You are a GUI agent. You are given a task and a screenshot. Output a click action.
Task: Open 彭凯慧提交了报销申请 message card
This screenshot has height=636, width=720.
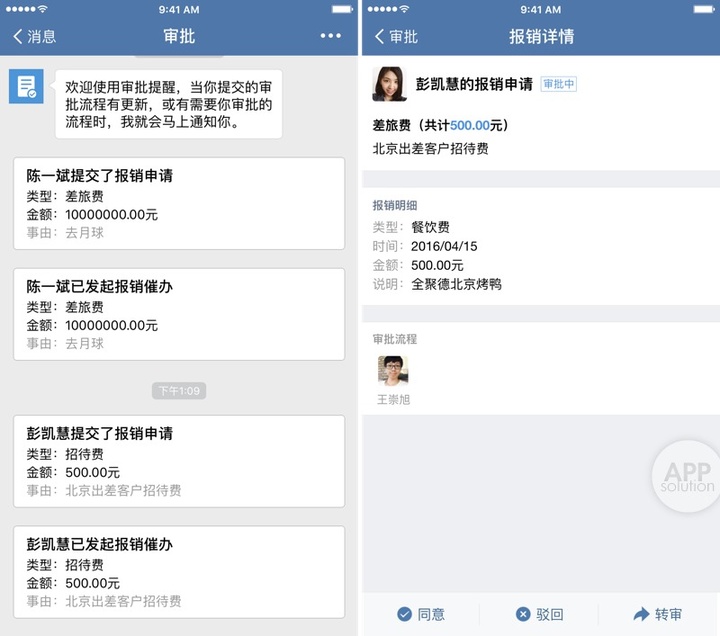(x=179, y=462)
